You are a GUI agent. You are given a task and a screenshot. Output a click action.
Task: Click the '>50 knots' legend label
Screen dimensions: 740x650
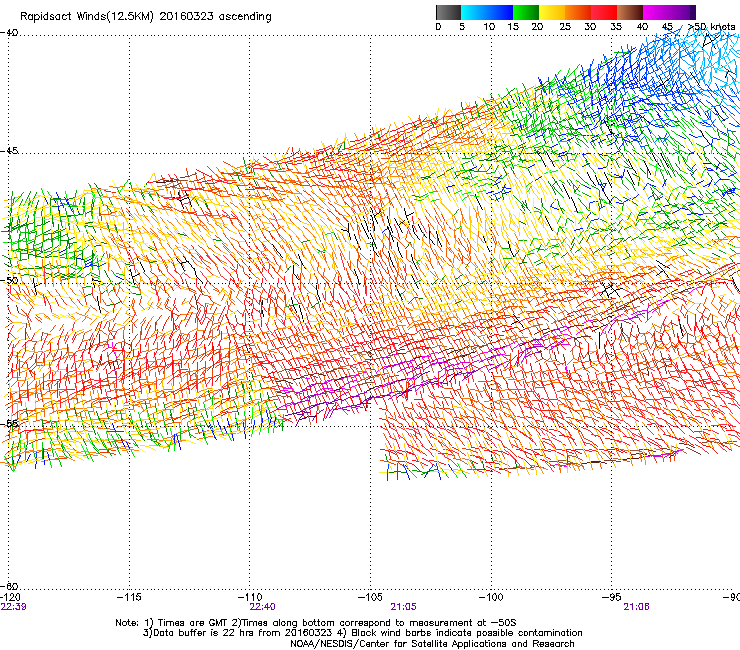coord(712,27)
